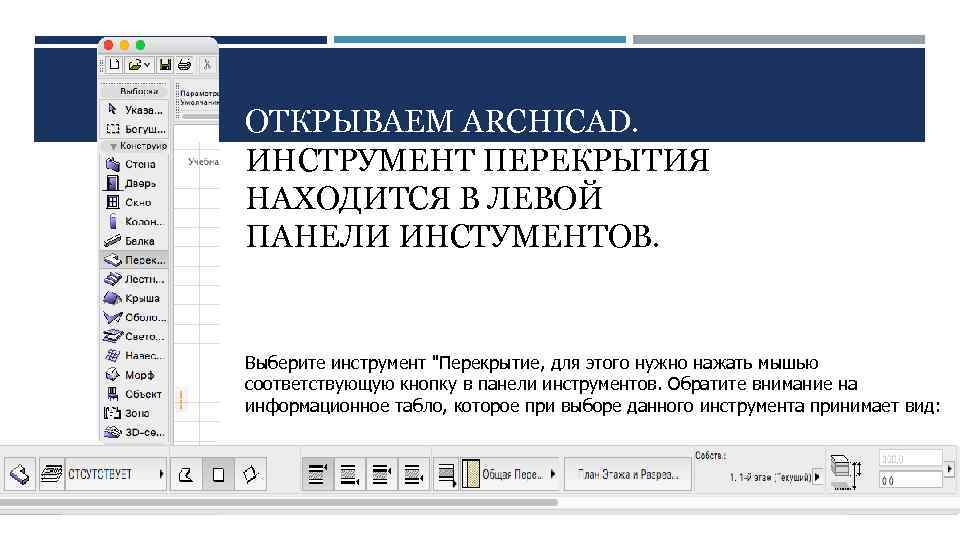Click the Open file folder icon
This screenshot has height=540, width=960.
point(135,64)
